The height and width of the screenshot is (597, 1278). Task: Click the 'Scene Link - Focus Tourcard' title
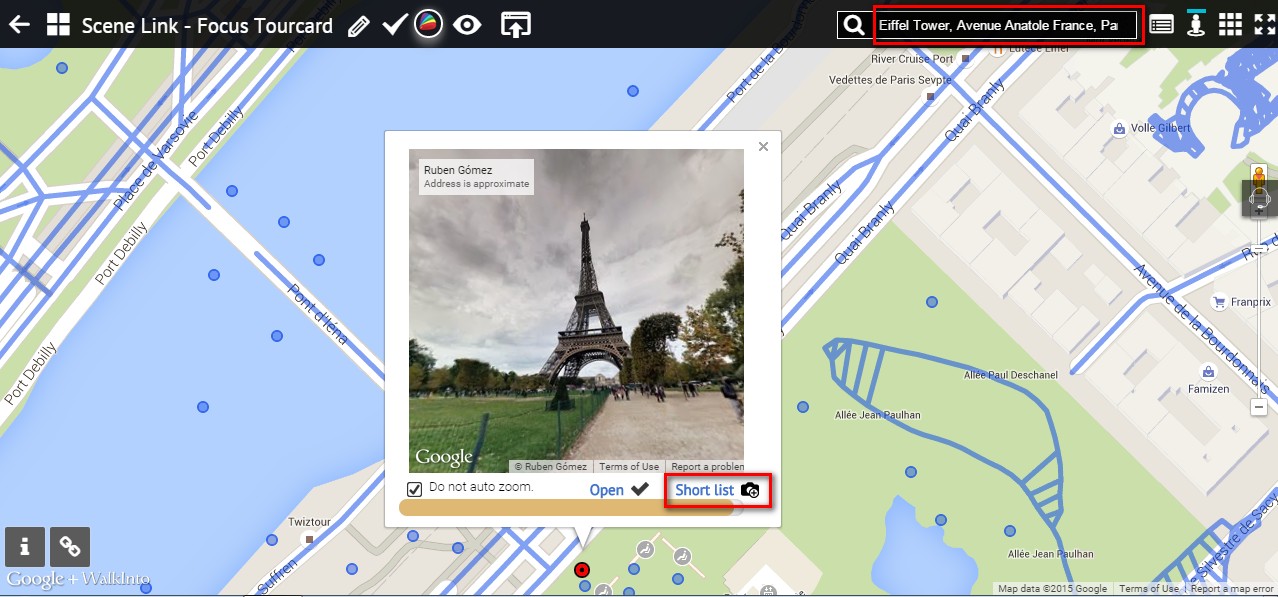207,26
